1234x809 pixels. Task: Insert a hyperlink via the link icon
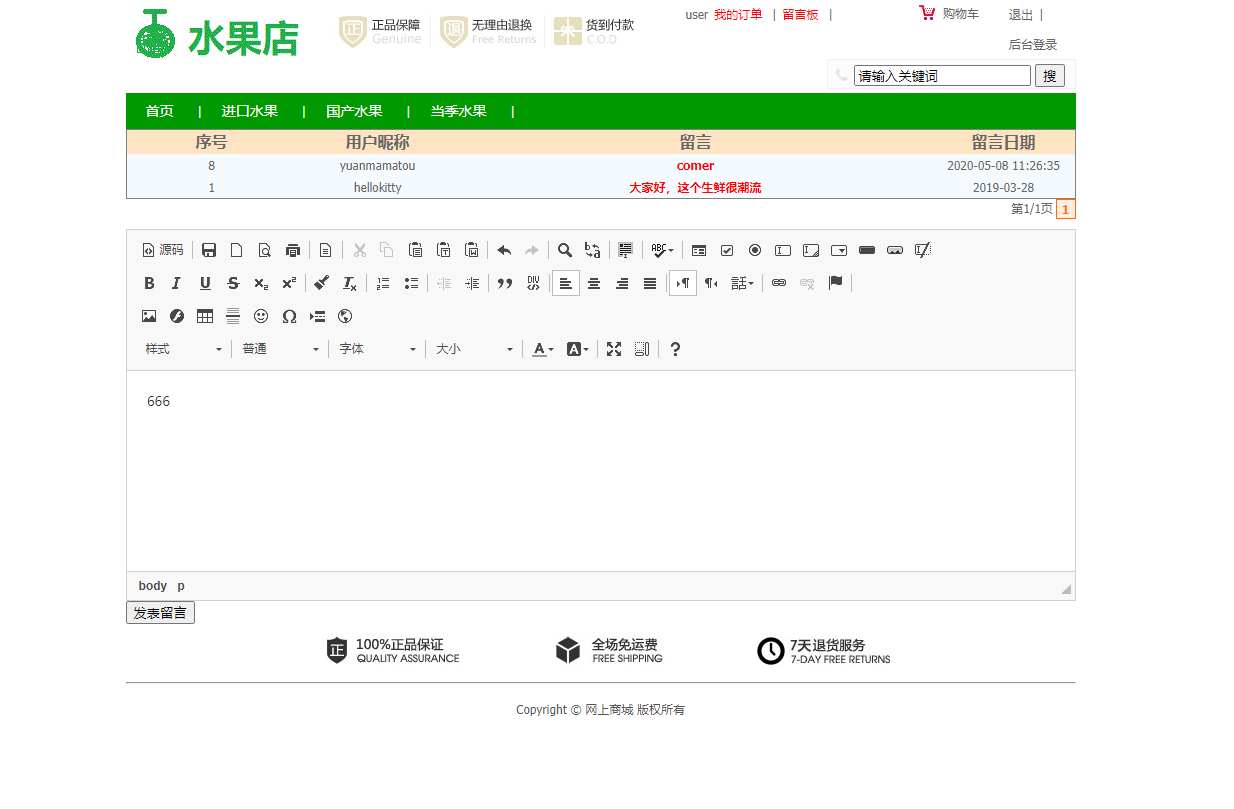point(779,283)
